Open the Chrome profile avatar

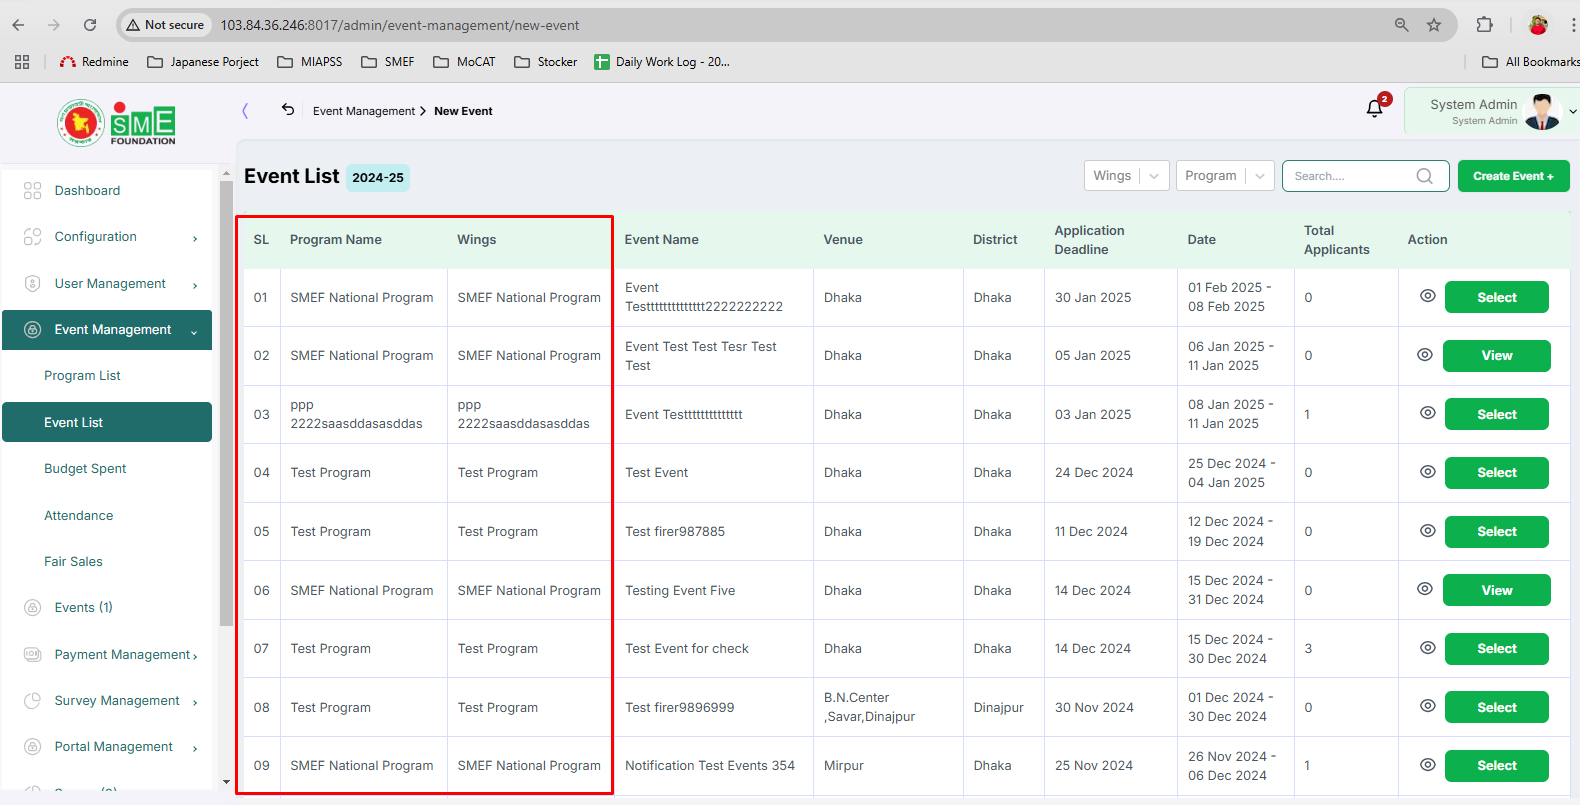pyautogui.click(x=1538, y=25)
